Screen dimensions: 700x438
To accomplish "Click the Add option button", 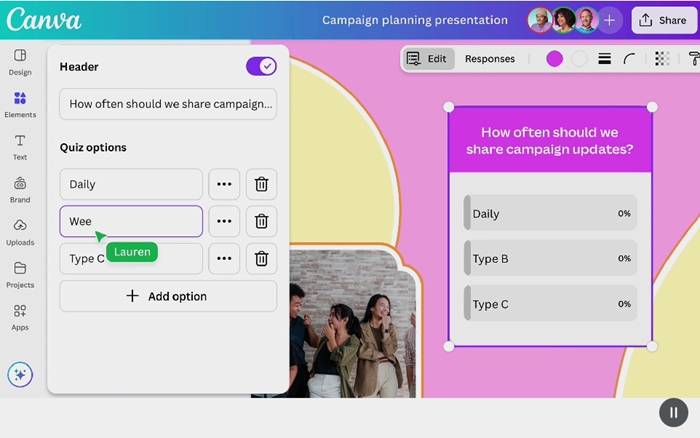I will (x=168, y=296).
